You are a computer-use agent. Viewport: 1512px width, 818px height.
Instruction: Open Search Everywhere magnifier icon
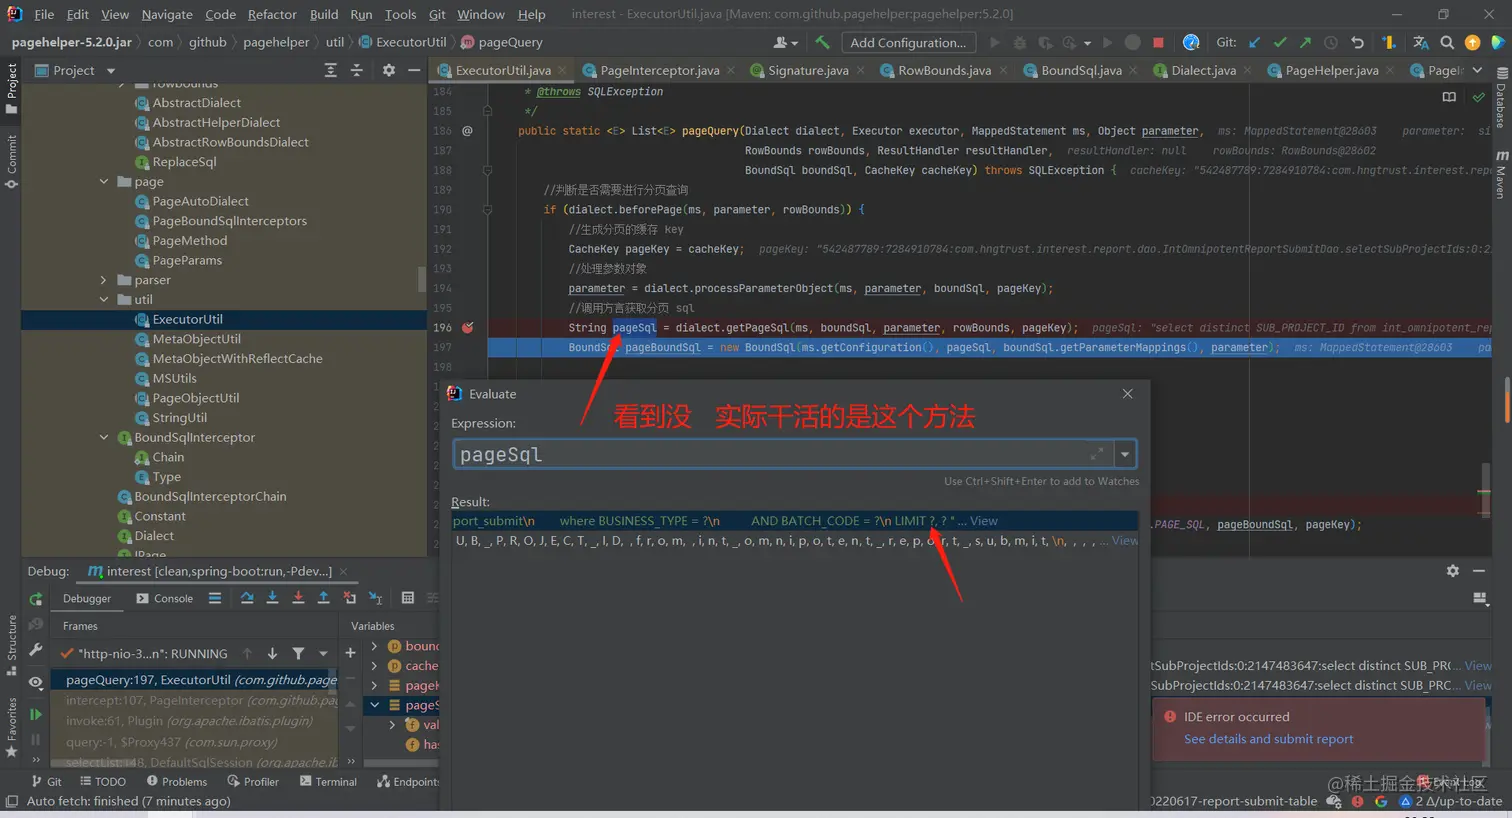1447,42
